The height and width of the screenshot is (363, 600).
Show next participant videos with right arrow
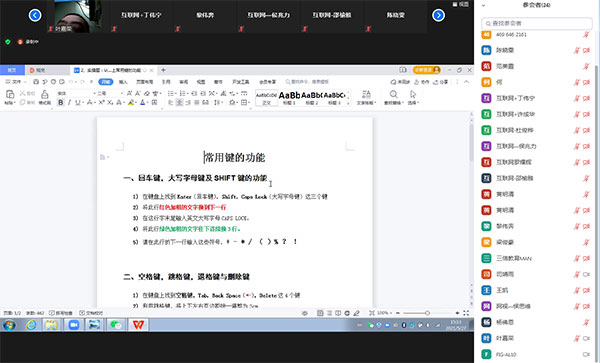coord(439,15)
